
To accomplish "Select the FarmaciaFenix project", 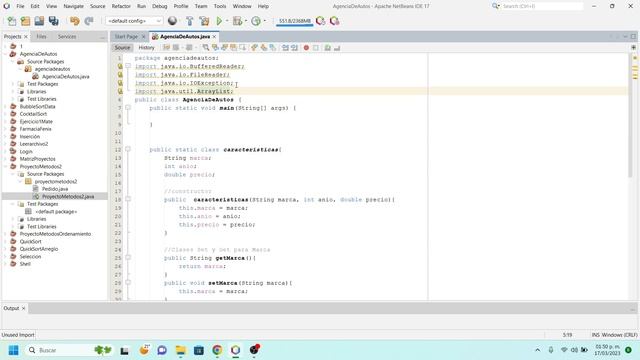I will (35, 129).
